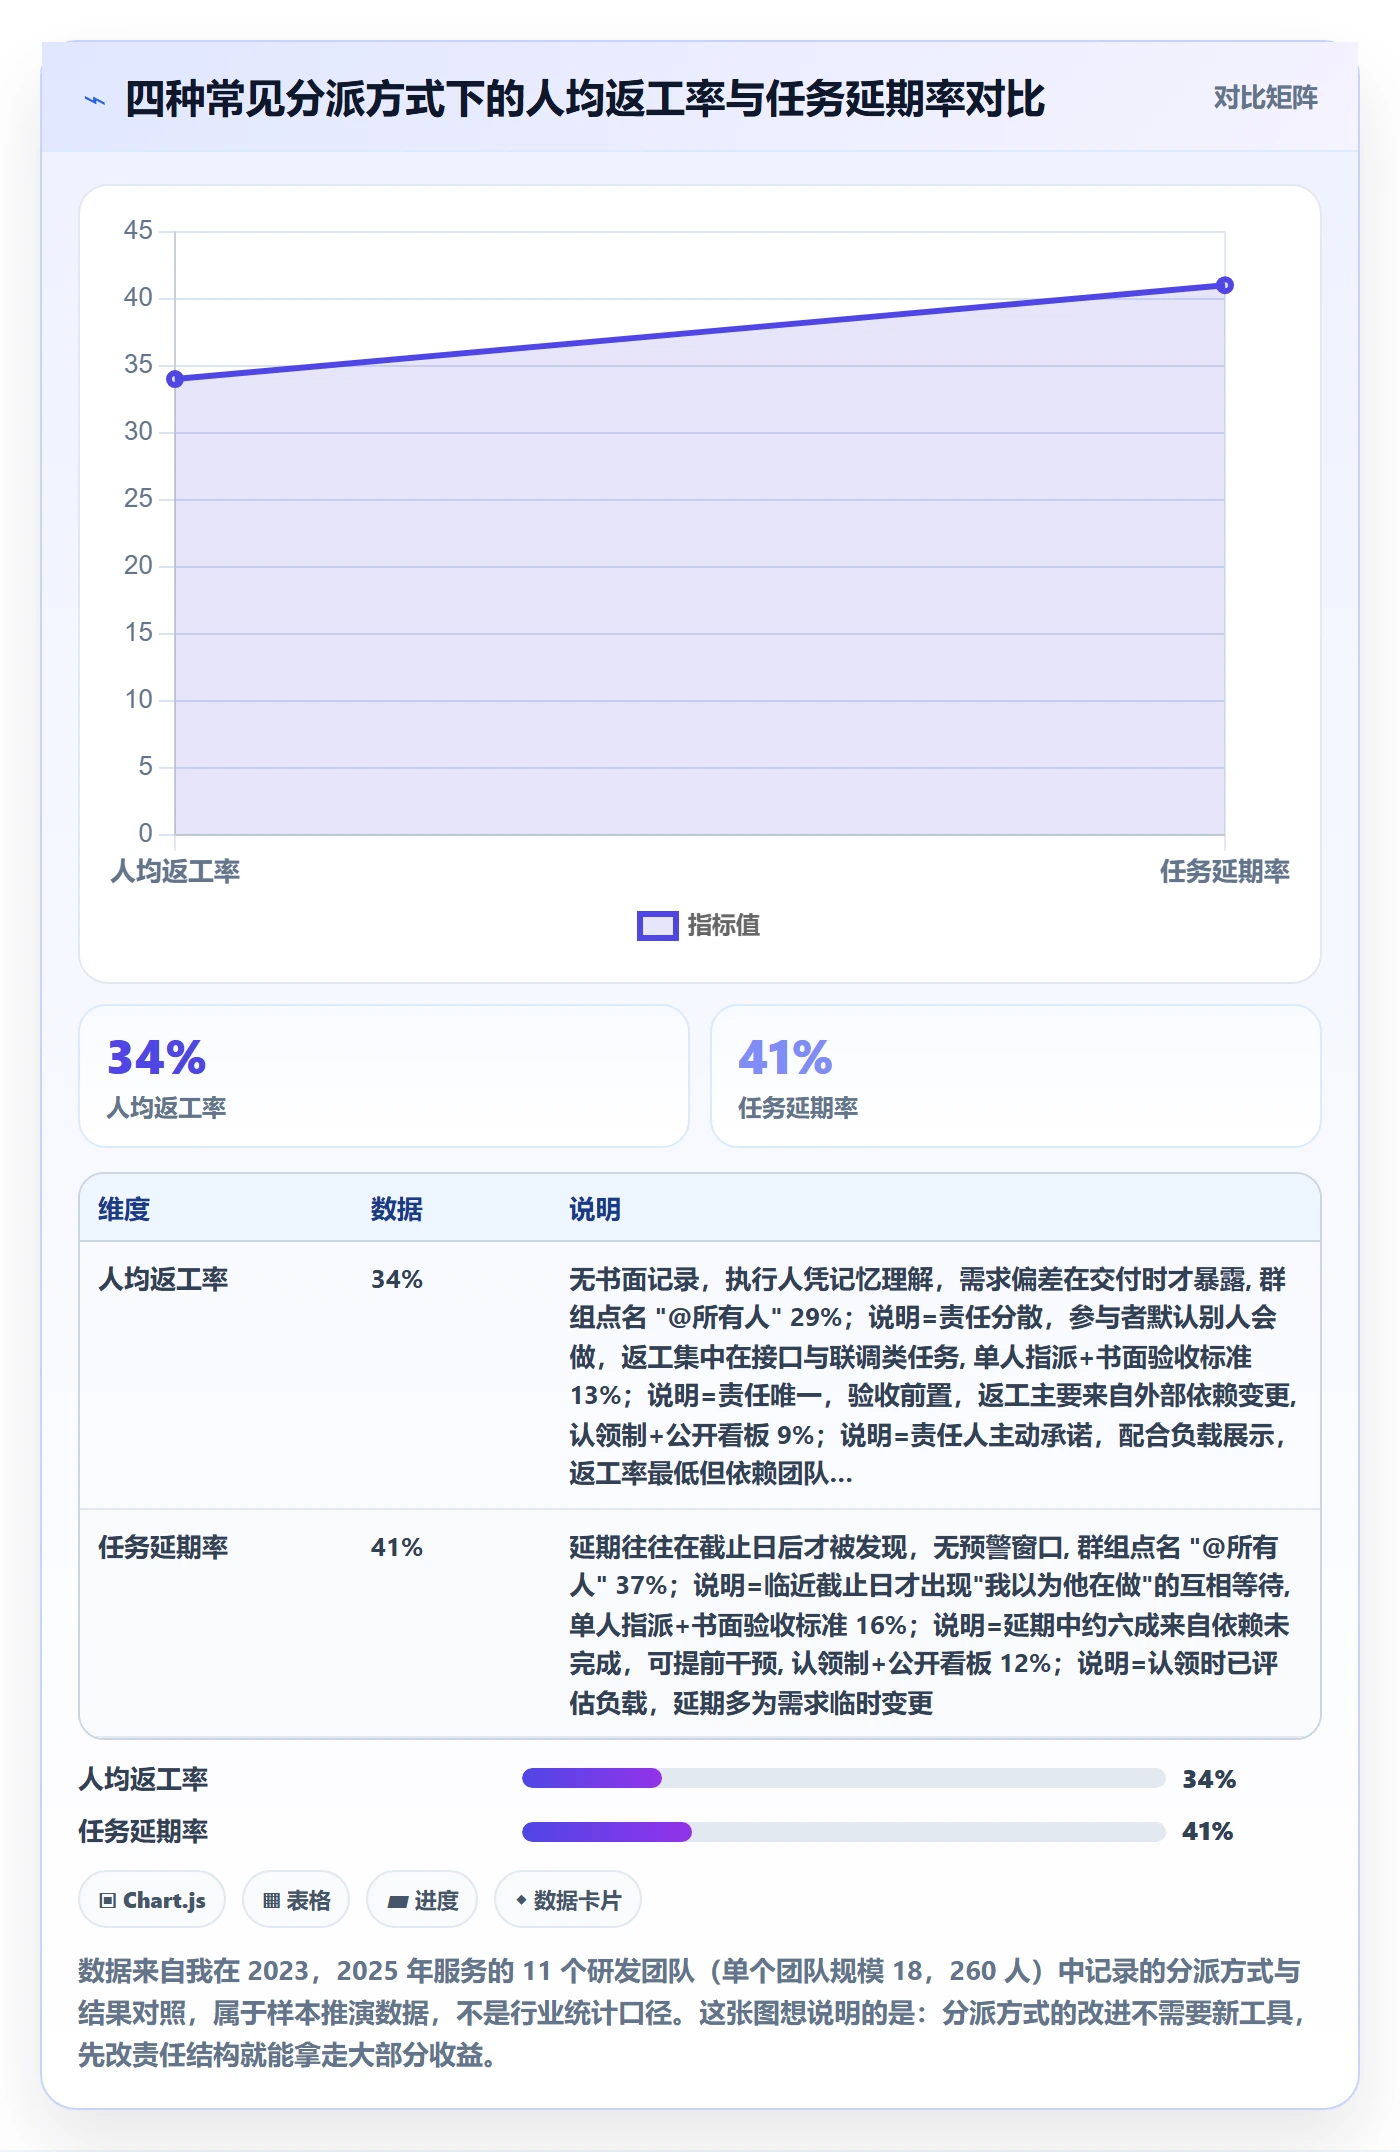Click the bar icon in 进度 chip
Image resolution: width=1400 pixels, height=2152 pixels.
point(398,1901)
